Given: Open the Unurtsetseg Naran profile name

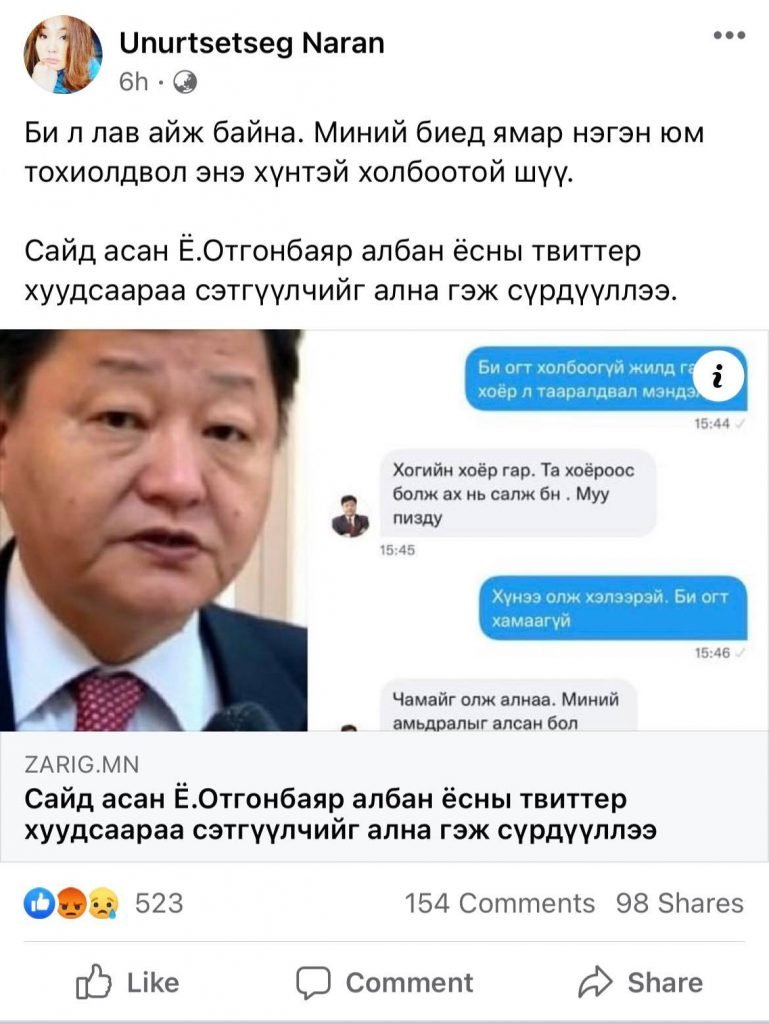Looking at the screenshot, I should click(x=252, y=43).
